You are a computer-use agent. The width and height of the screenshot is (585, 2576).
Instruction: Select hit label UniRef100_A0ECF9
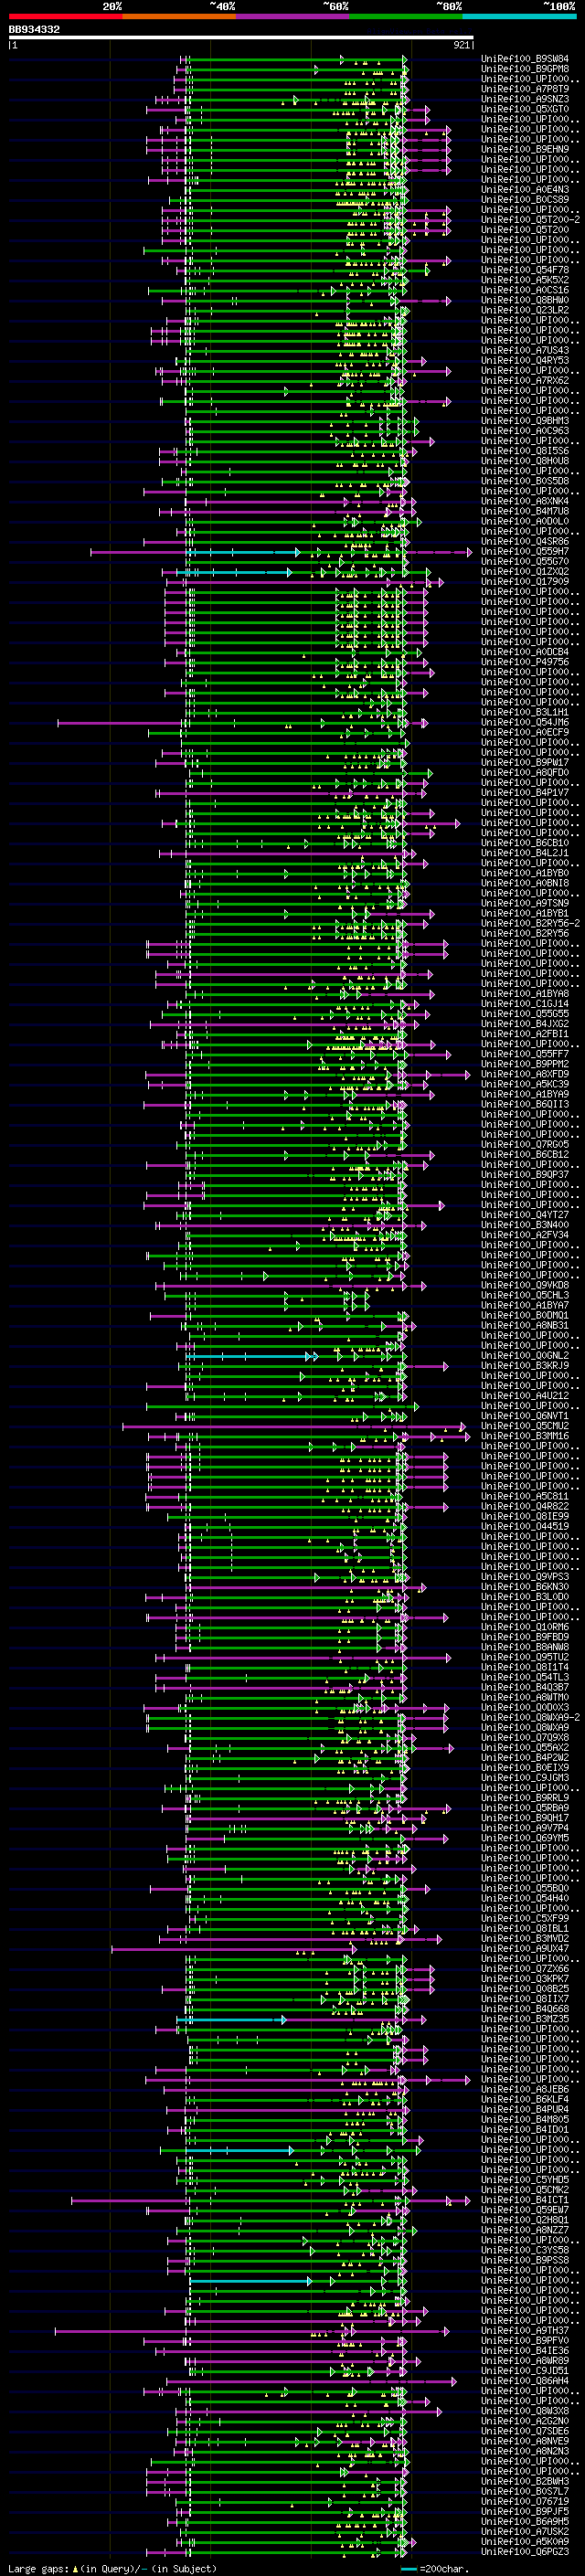(525, 732)
